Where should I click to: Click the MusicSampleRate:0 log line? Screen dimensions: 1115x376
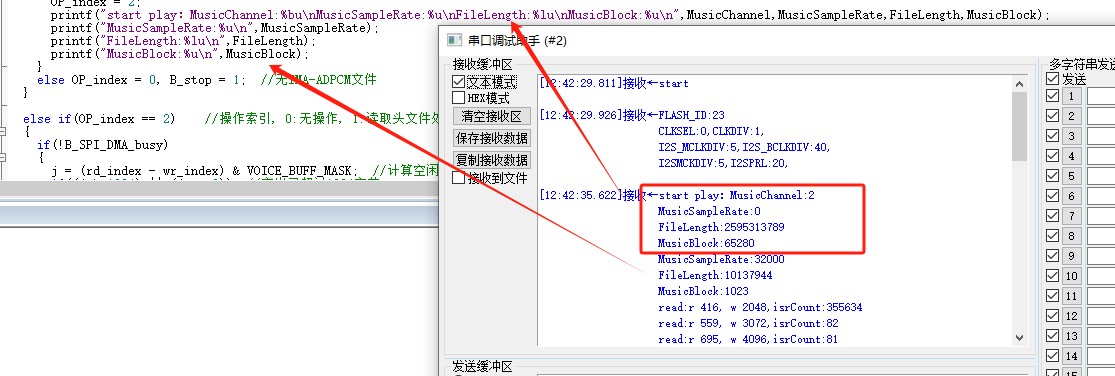coord(709,211)
